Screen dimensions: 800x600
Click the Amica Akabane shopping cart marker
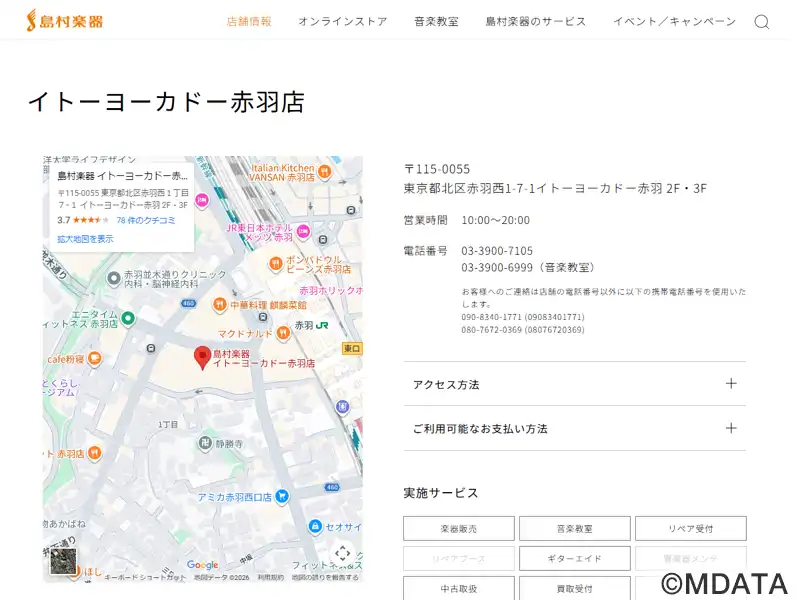tap(282, 496)
